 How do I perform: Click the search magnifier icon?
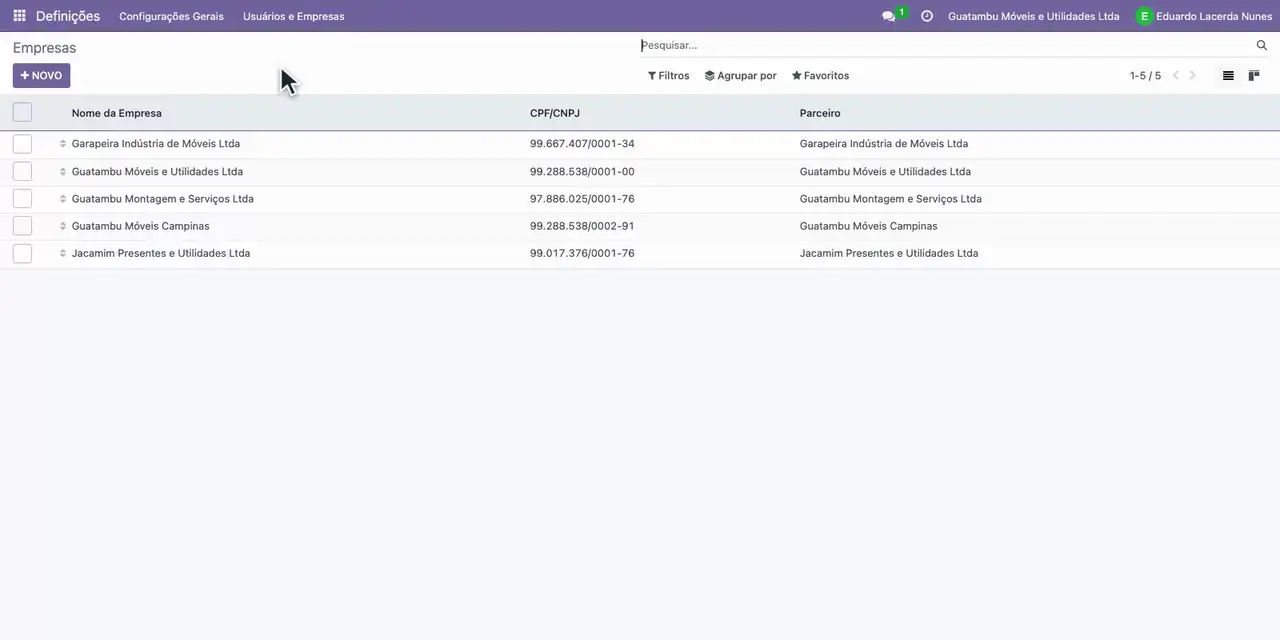pyautogui.click(x=1262, y=45)
